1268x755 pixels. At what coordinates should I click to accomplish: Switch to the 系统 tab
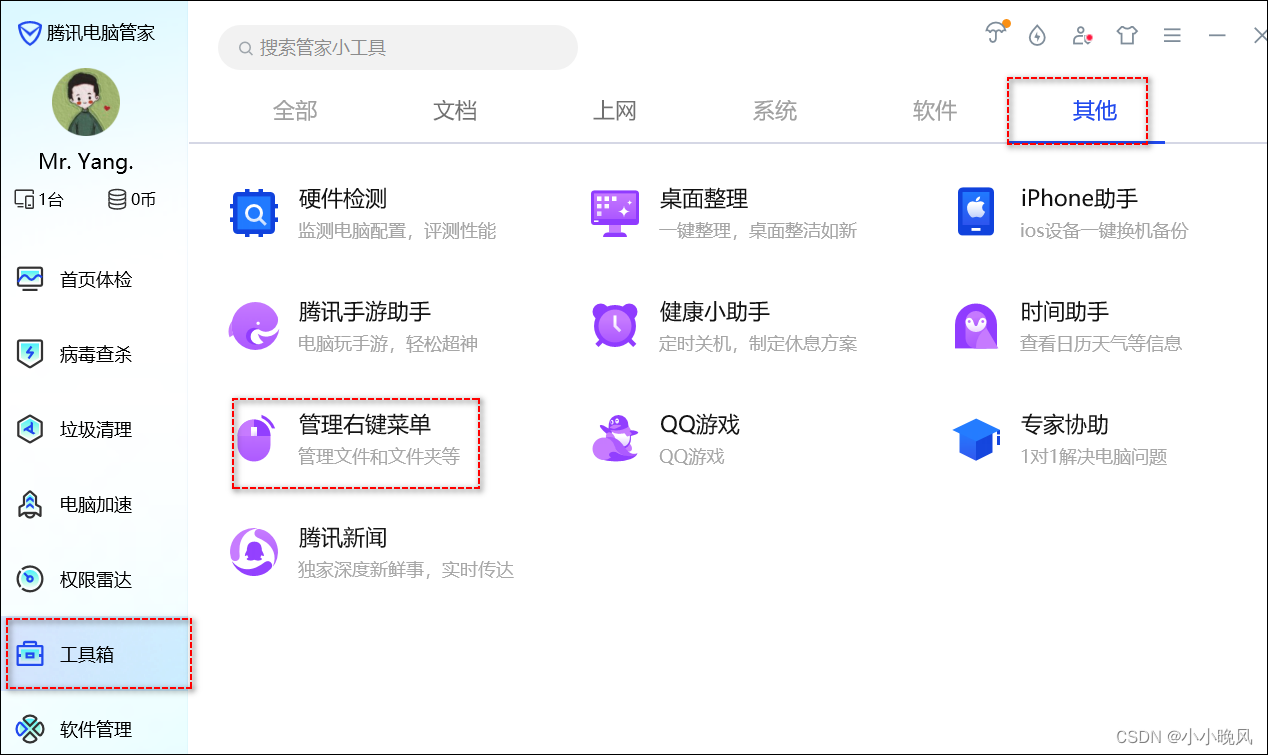pyautogui.click(x=775, y=111)
